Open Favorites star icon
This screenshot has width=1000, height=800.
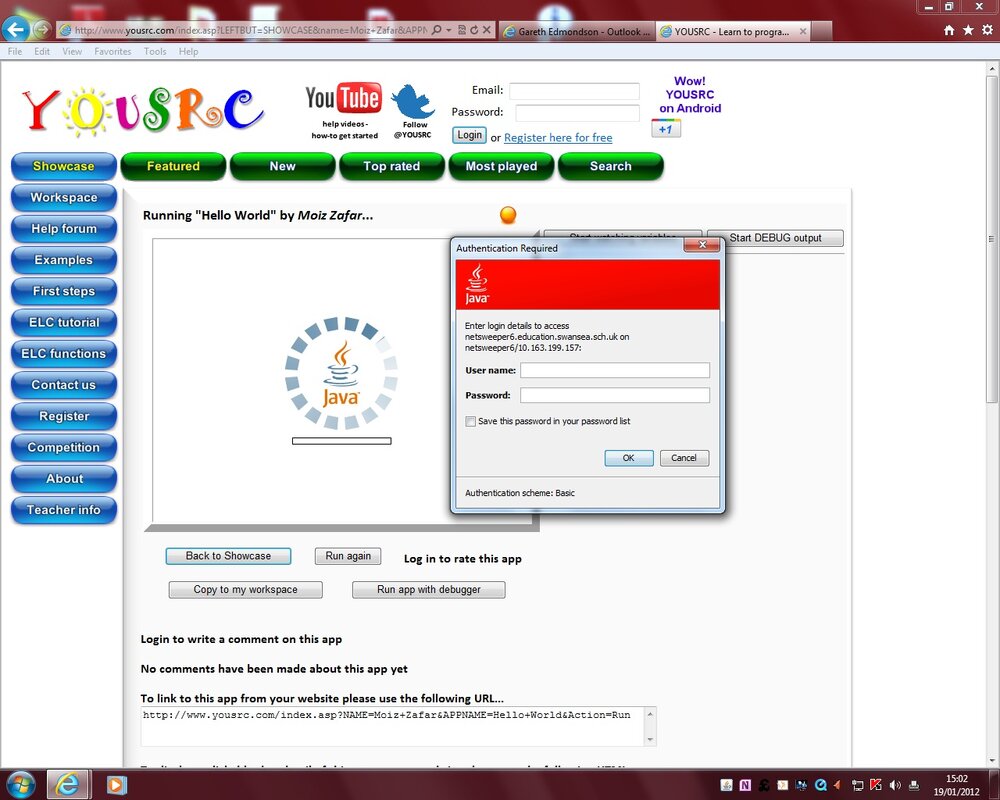click(968, 30)
